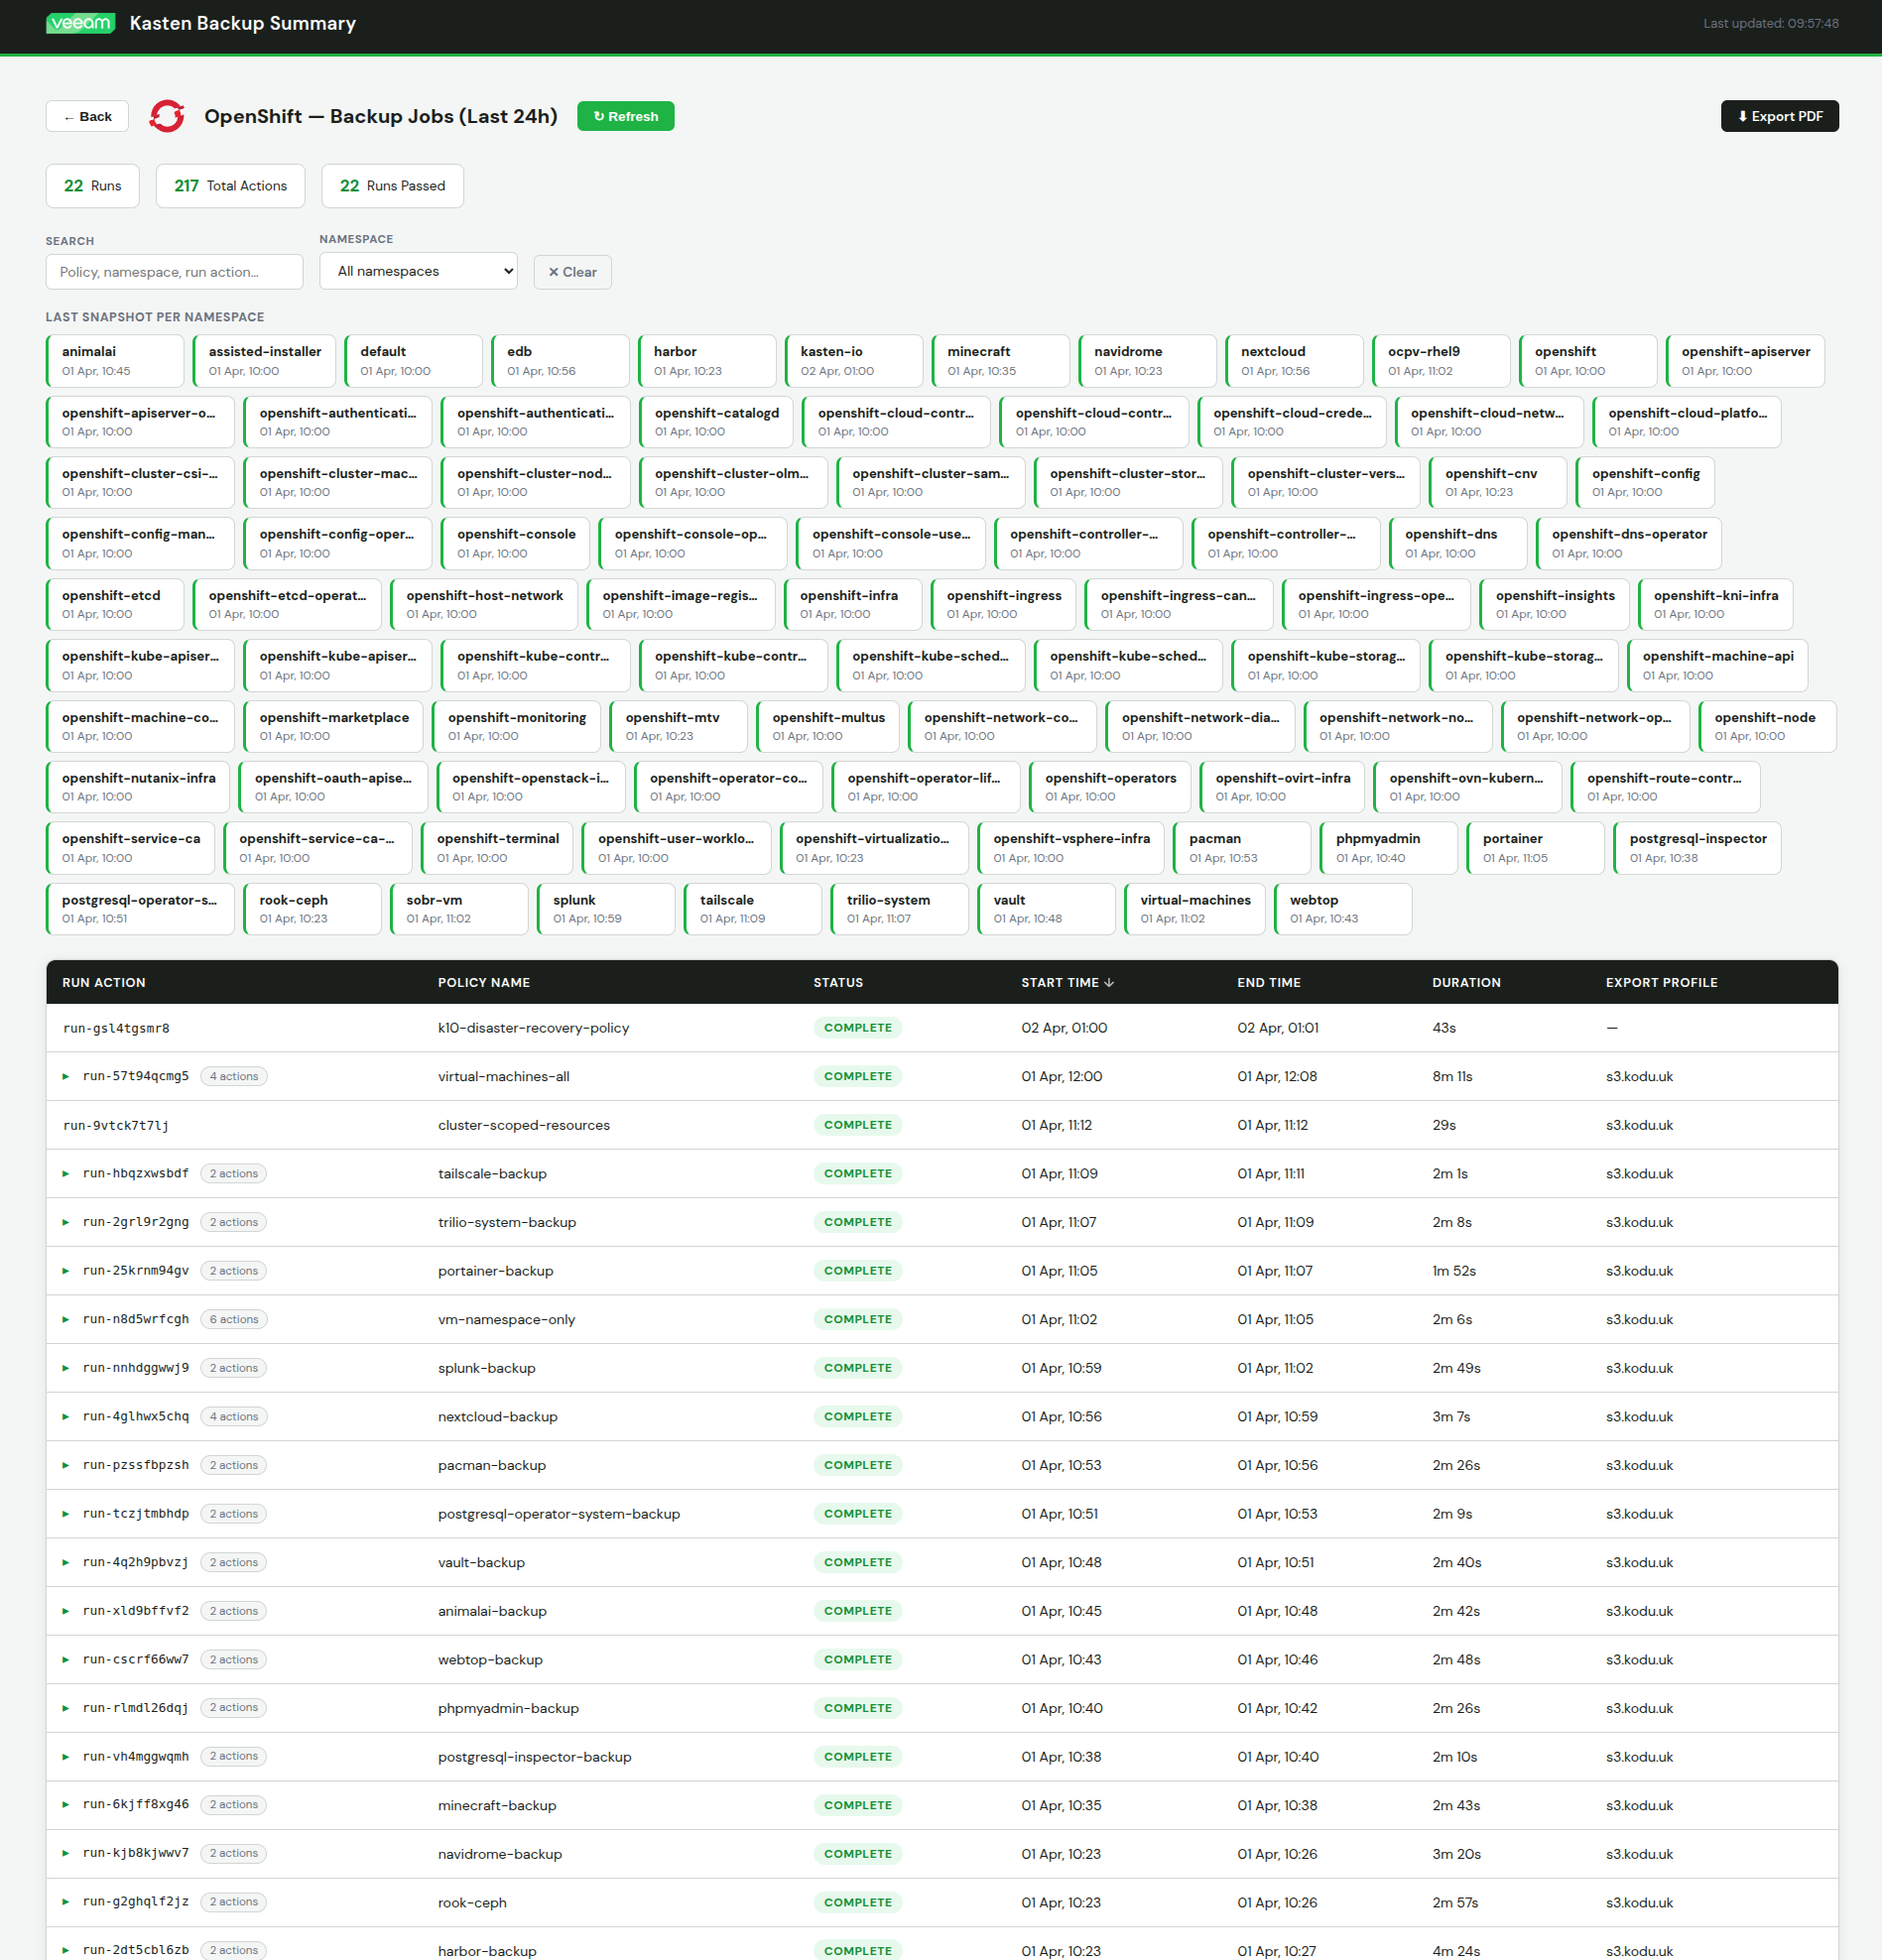Select the minecraft namespace snapshot card
Image resolution: width=1882 pixels, height=1960 pixels.
(1000, 361)
